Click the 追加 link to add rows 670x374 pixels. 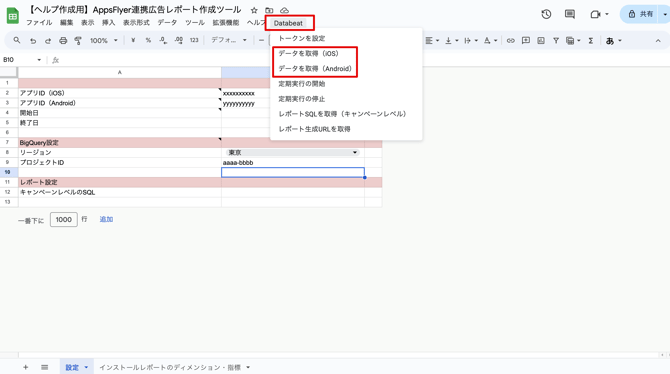[x=106, y=219]
